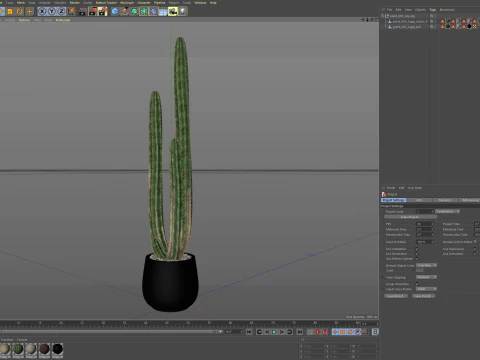Switch the coordinate system icon
This screenshot has width=480, height=360.
(71, 12)
